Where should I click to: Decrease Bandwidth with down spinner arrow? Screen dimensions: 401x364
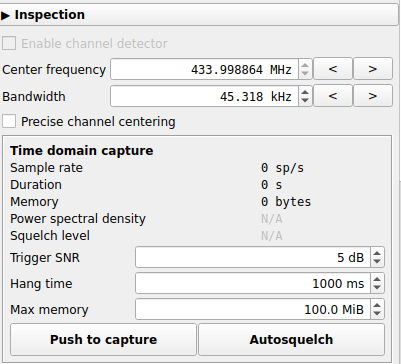click(x=305, y=101)
